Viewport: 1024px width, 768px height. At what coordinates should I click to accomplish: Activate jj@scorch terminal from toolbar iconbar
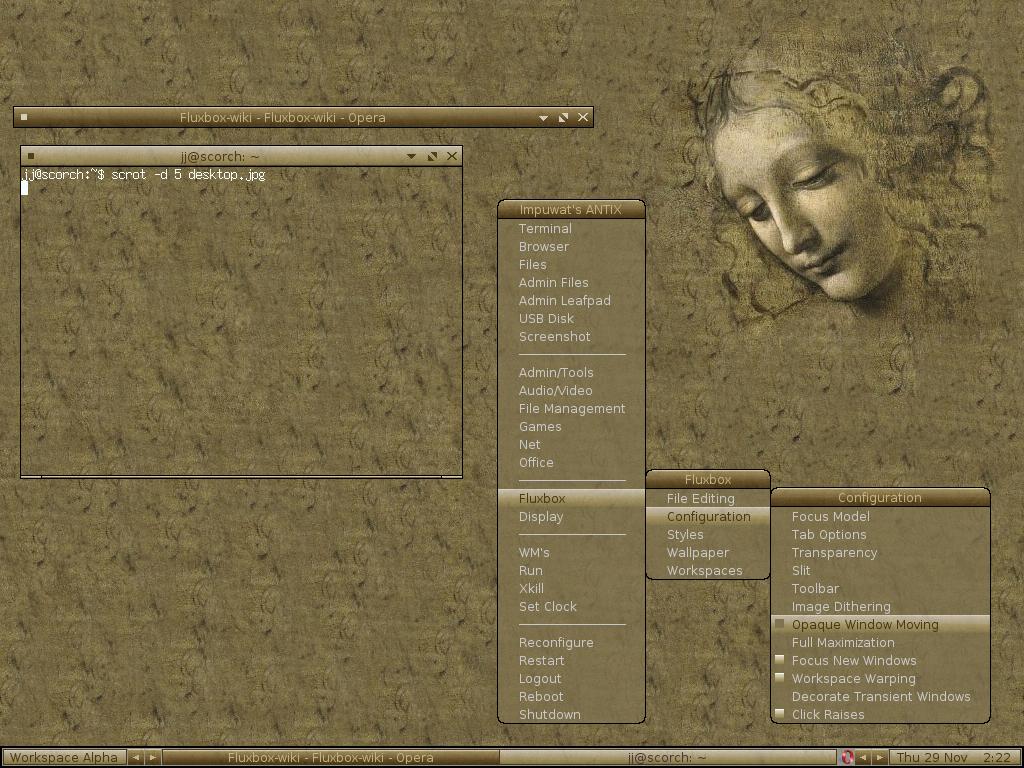(667, 758)
